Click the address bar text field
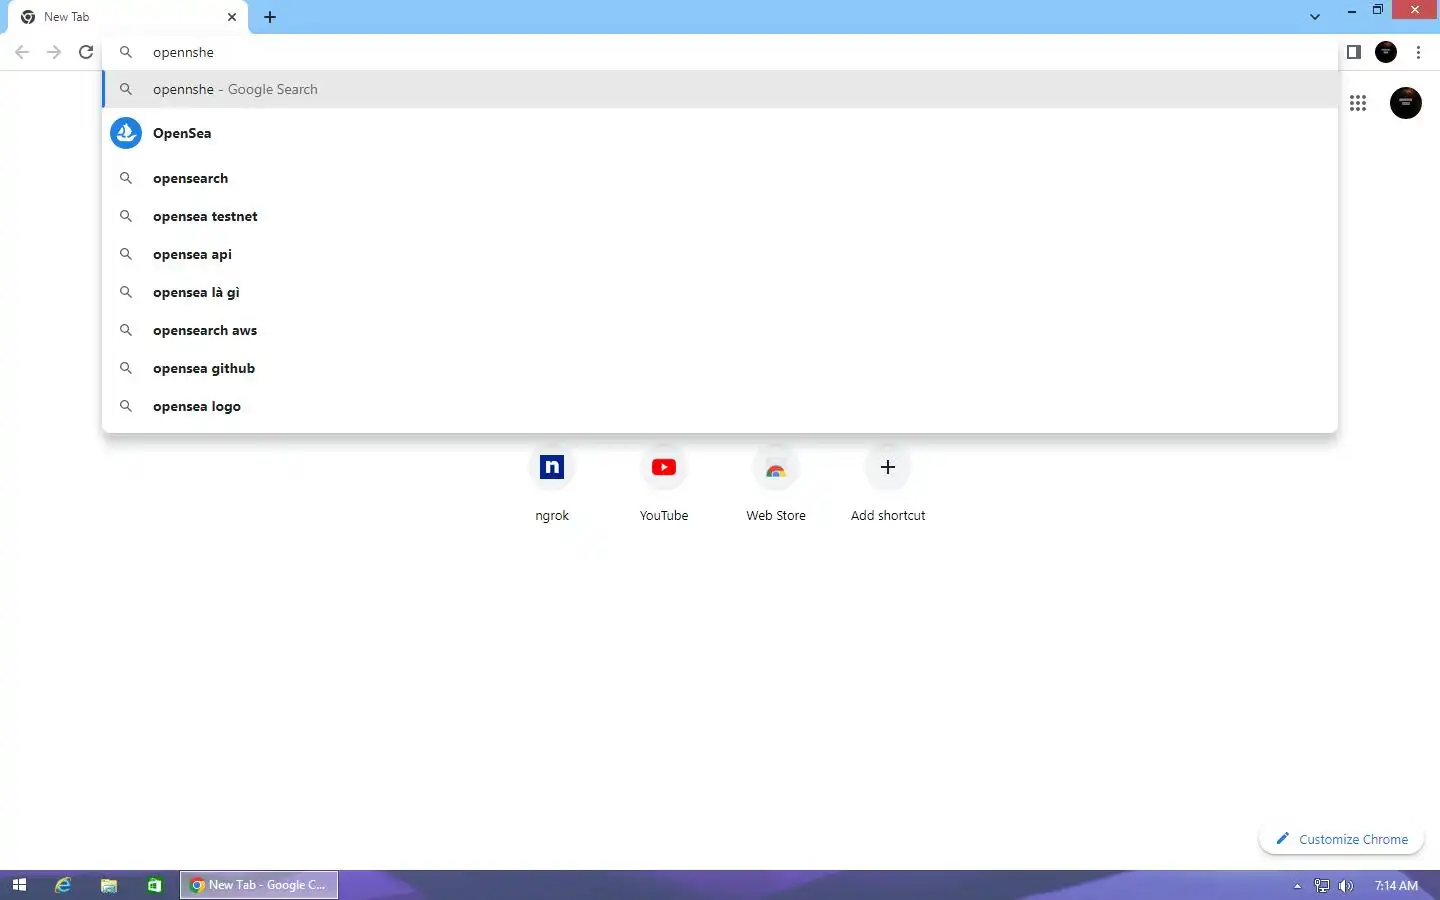The height and width of the screenshot is (900, 1440). (x=720, y=52)
